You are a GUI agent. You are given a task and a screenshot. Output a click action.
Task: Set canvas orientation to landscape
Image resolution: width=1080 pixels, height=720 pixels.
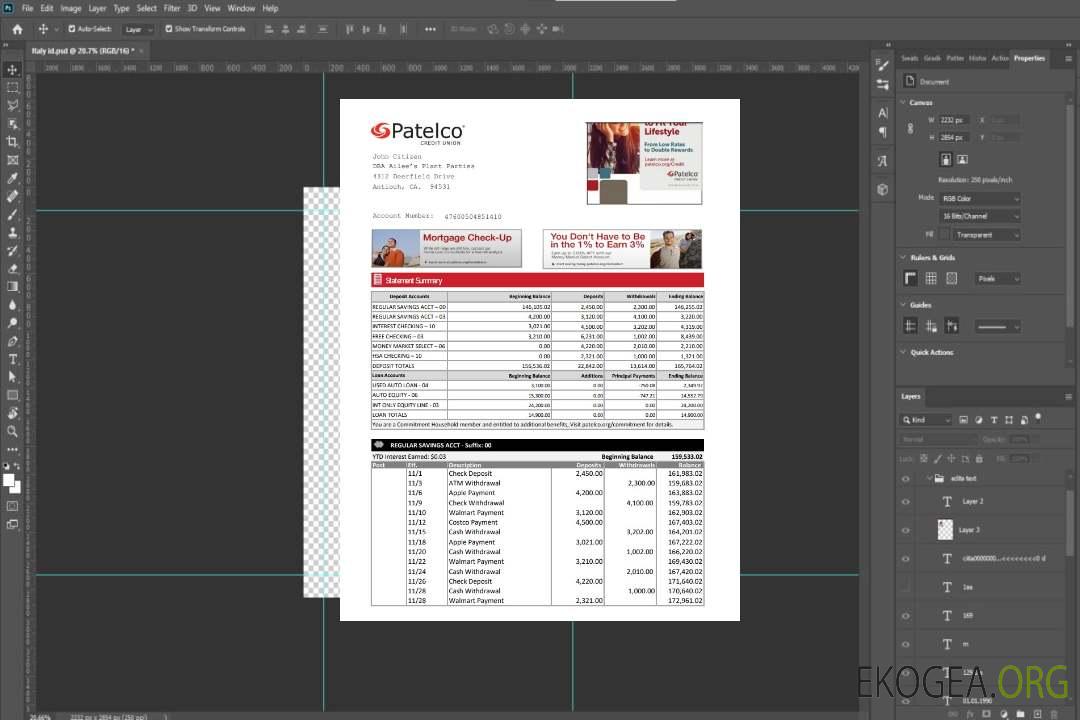962,159
